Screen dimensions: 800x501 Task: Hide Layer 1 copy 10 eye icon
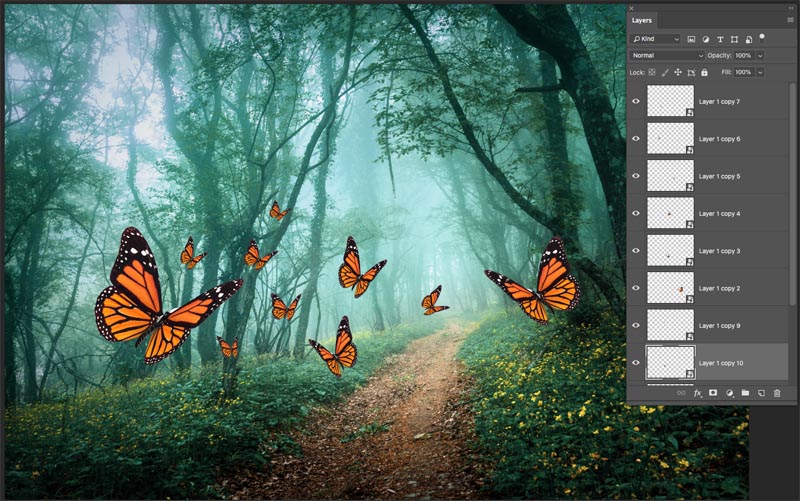(636, 363)
